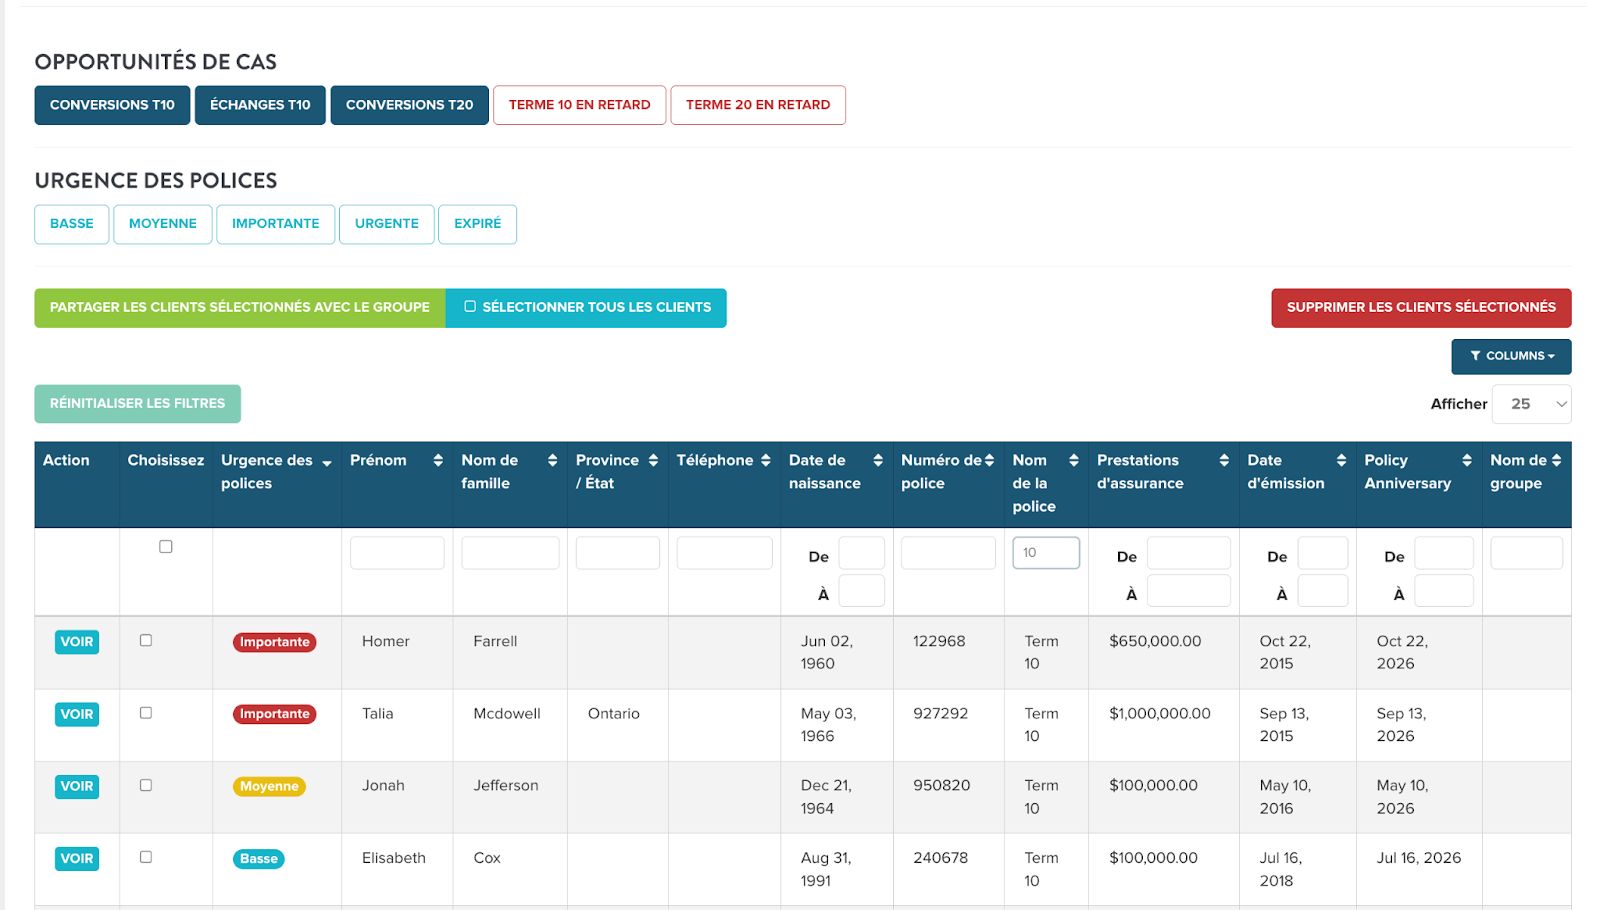Select the Conversions T20 filter tab
1600x910 pixels.
pyautogui.click(x=409, y=105)
